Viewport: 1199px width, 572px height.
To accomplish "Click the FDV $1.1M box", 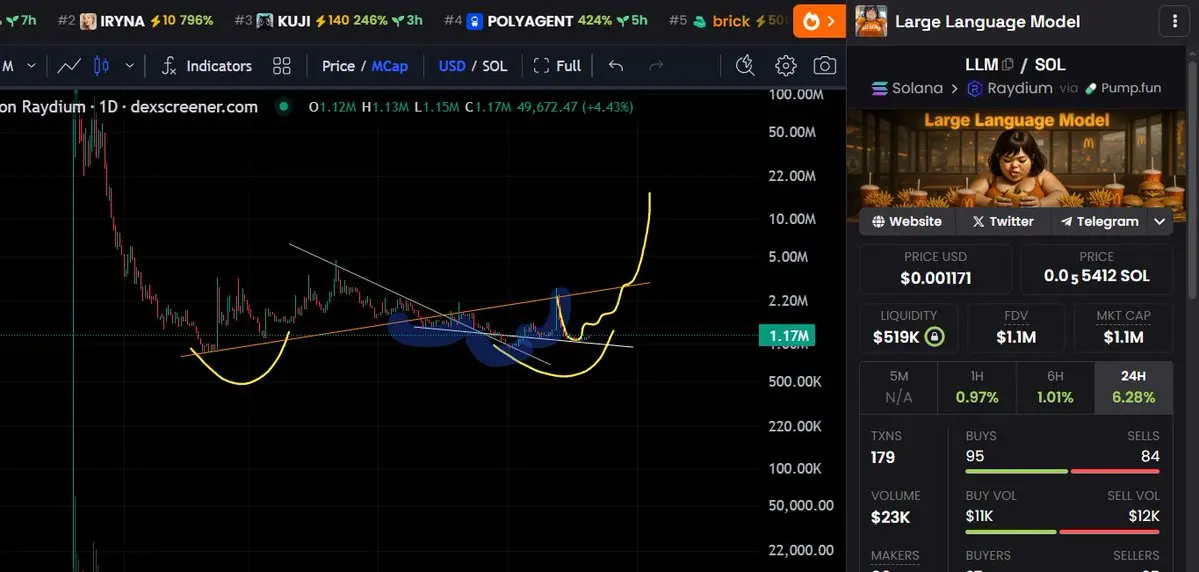I will [x=1016, y=328].
